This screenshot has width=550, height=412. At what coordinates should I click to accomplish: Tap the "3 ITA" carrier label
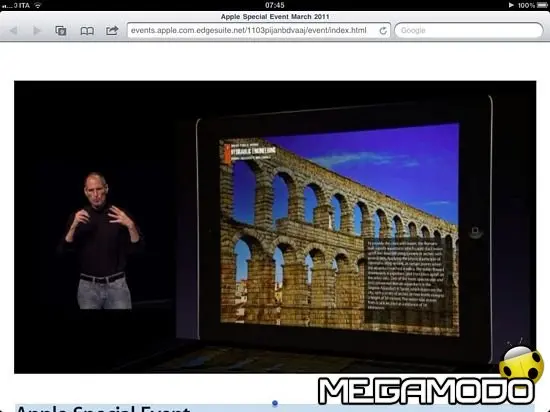tap(22, 5)
